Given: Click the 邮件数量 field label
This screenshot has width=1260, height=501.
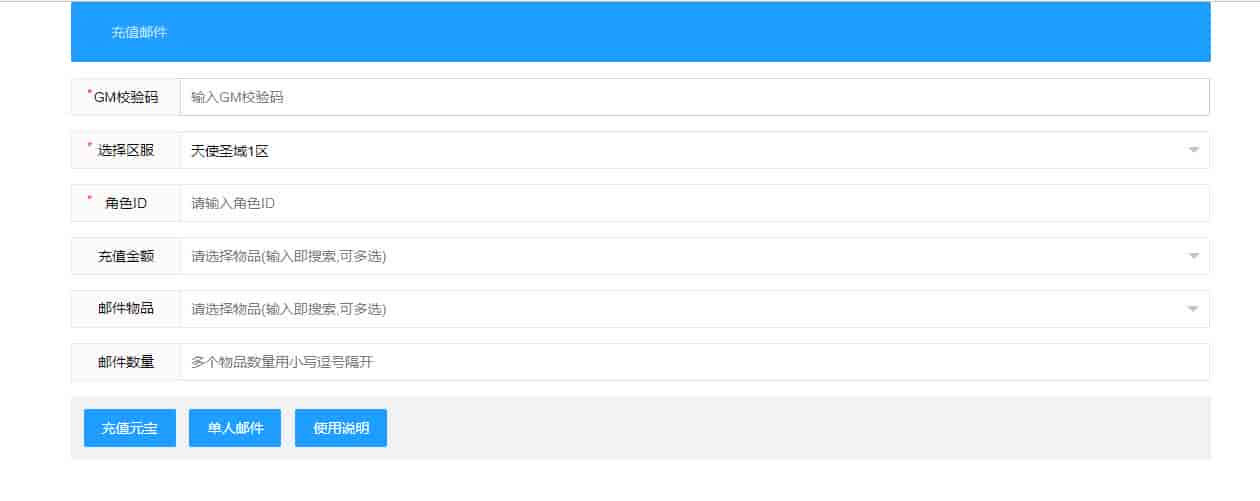Looking at the screenshot, I should pyautogui.click(x=126, y=362).
